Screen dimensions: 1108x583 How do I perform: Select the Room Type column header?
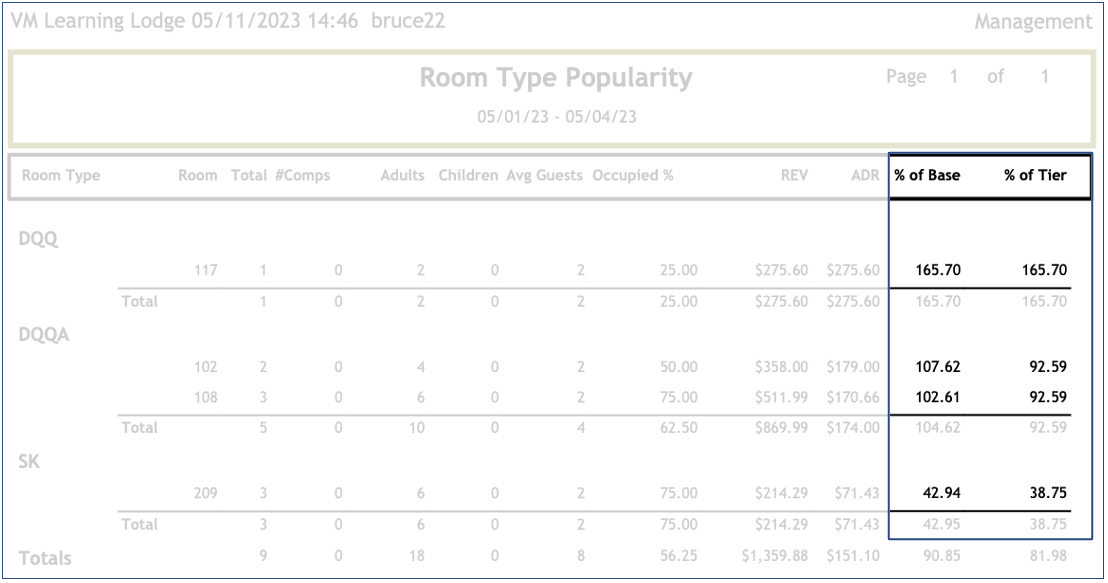pyautogui.click(x=61, y=175)
